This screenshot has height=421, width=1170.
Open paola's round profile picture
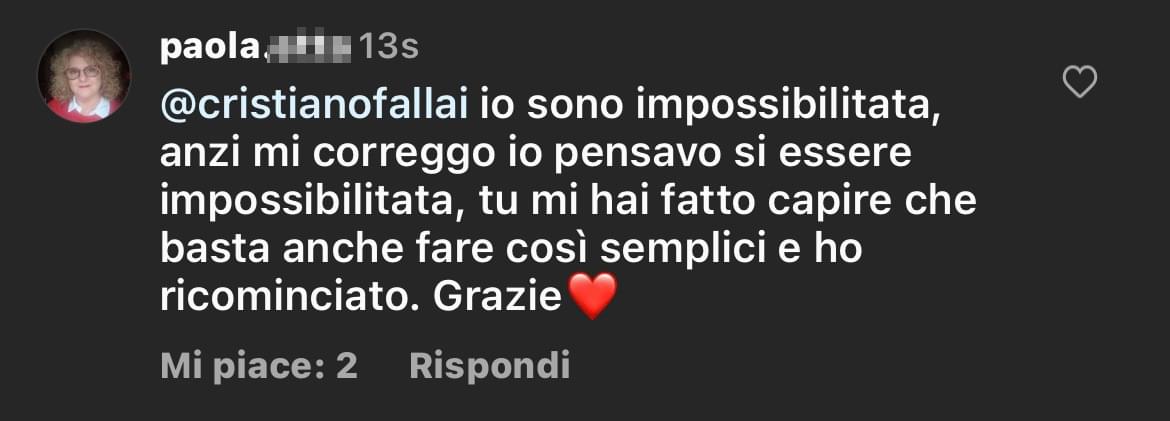point(84,76)
